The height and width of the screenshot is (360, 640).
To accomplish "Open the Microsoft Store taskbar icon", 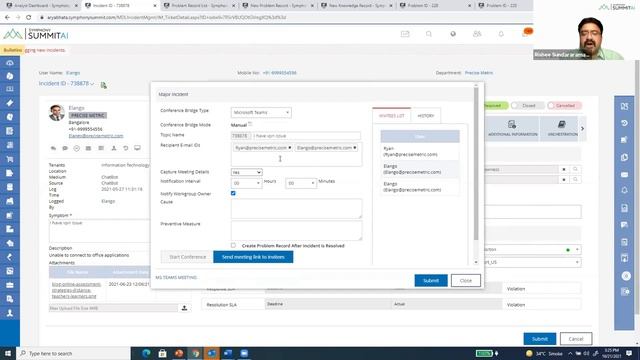I will pos(162,353).
